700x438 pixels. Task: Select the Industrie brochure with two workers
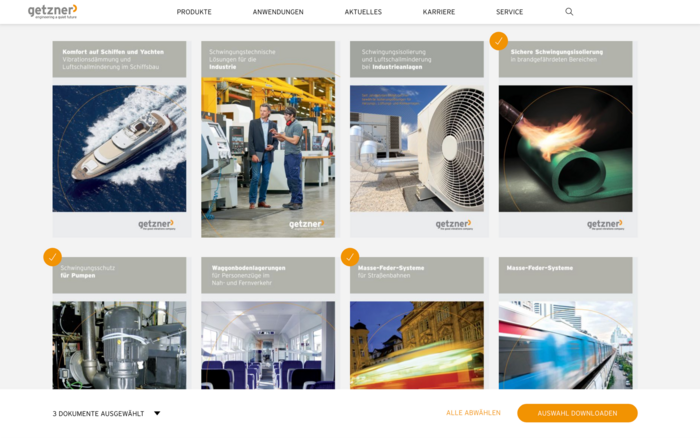coord(268,150)
